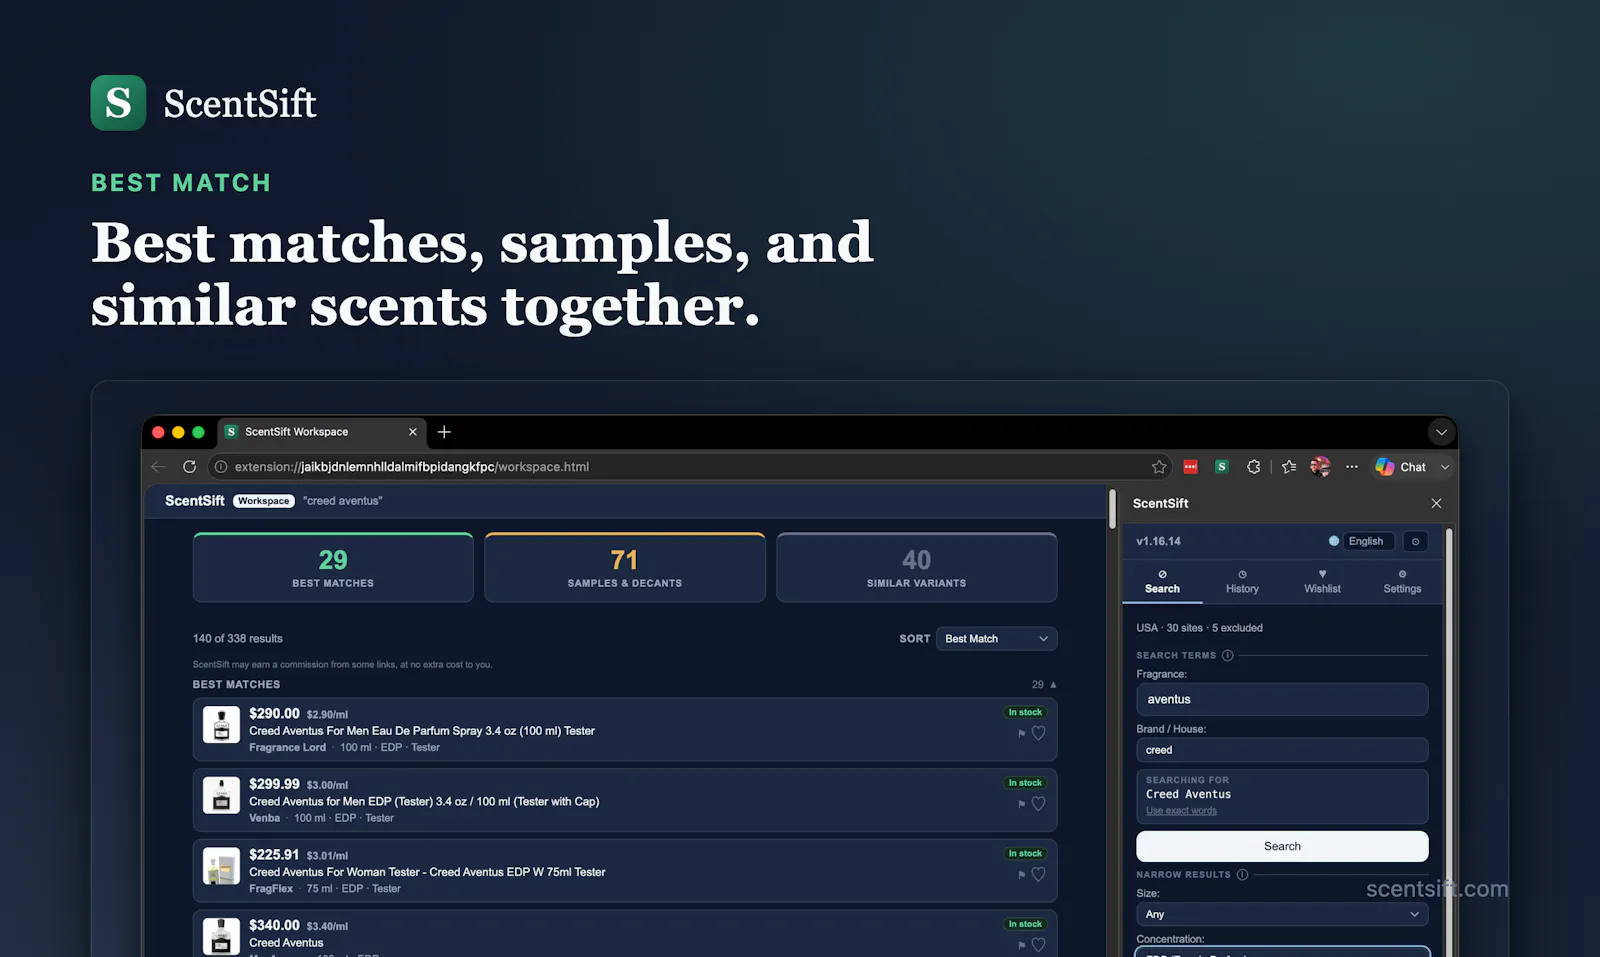1600x957 pixels.
Task: Switch to the Settings tab
Action: (x=1402, y=582)
